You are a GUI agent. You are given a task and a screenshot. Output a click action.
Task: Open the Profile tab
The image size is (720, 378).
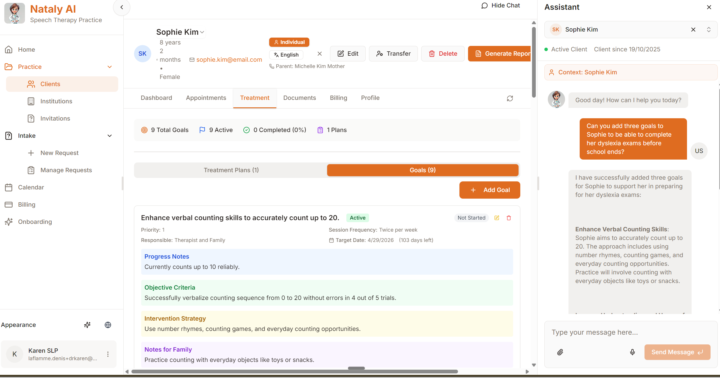point(370,98)
